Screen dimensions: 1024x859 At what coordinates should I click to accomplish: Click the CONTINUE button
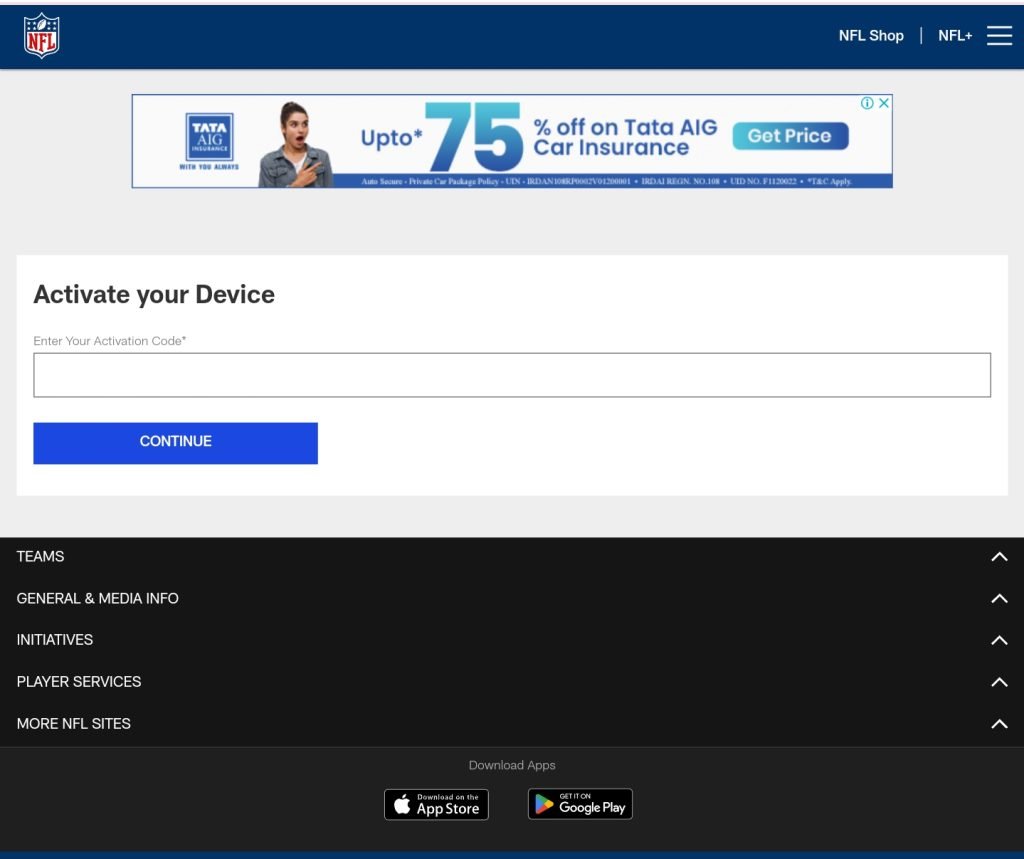176,443
